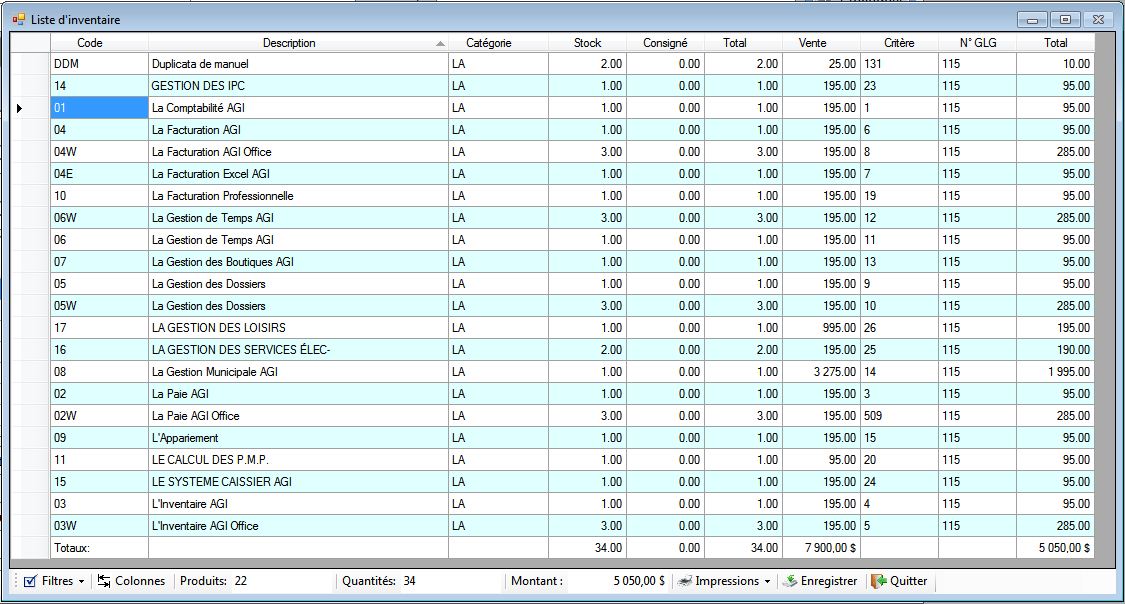
Task: Click the Impressions printer icon
Action: pyautogui.click(x=684, y=581)
